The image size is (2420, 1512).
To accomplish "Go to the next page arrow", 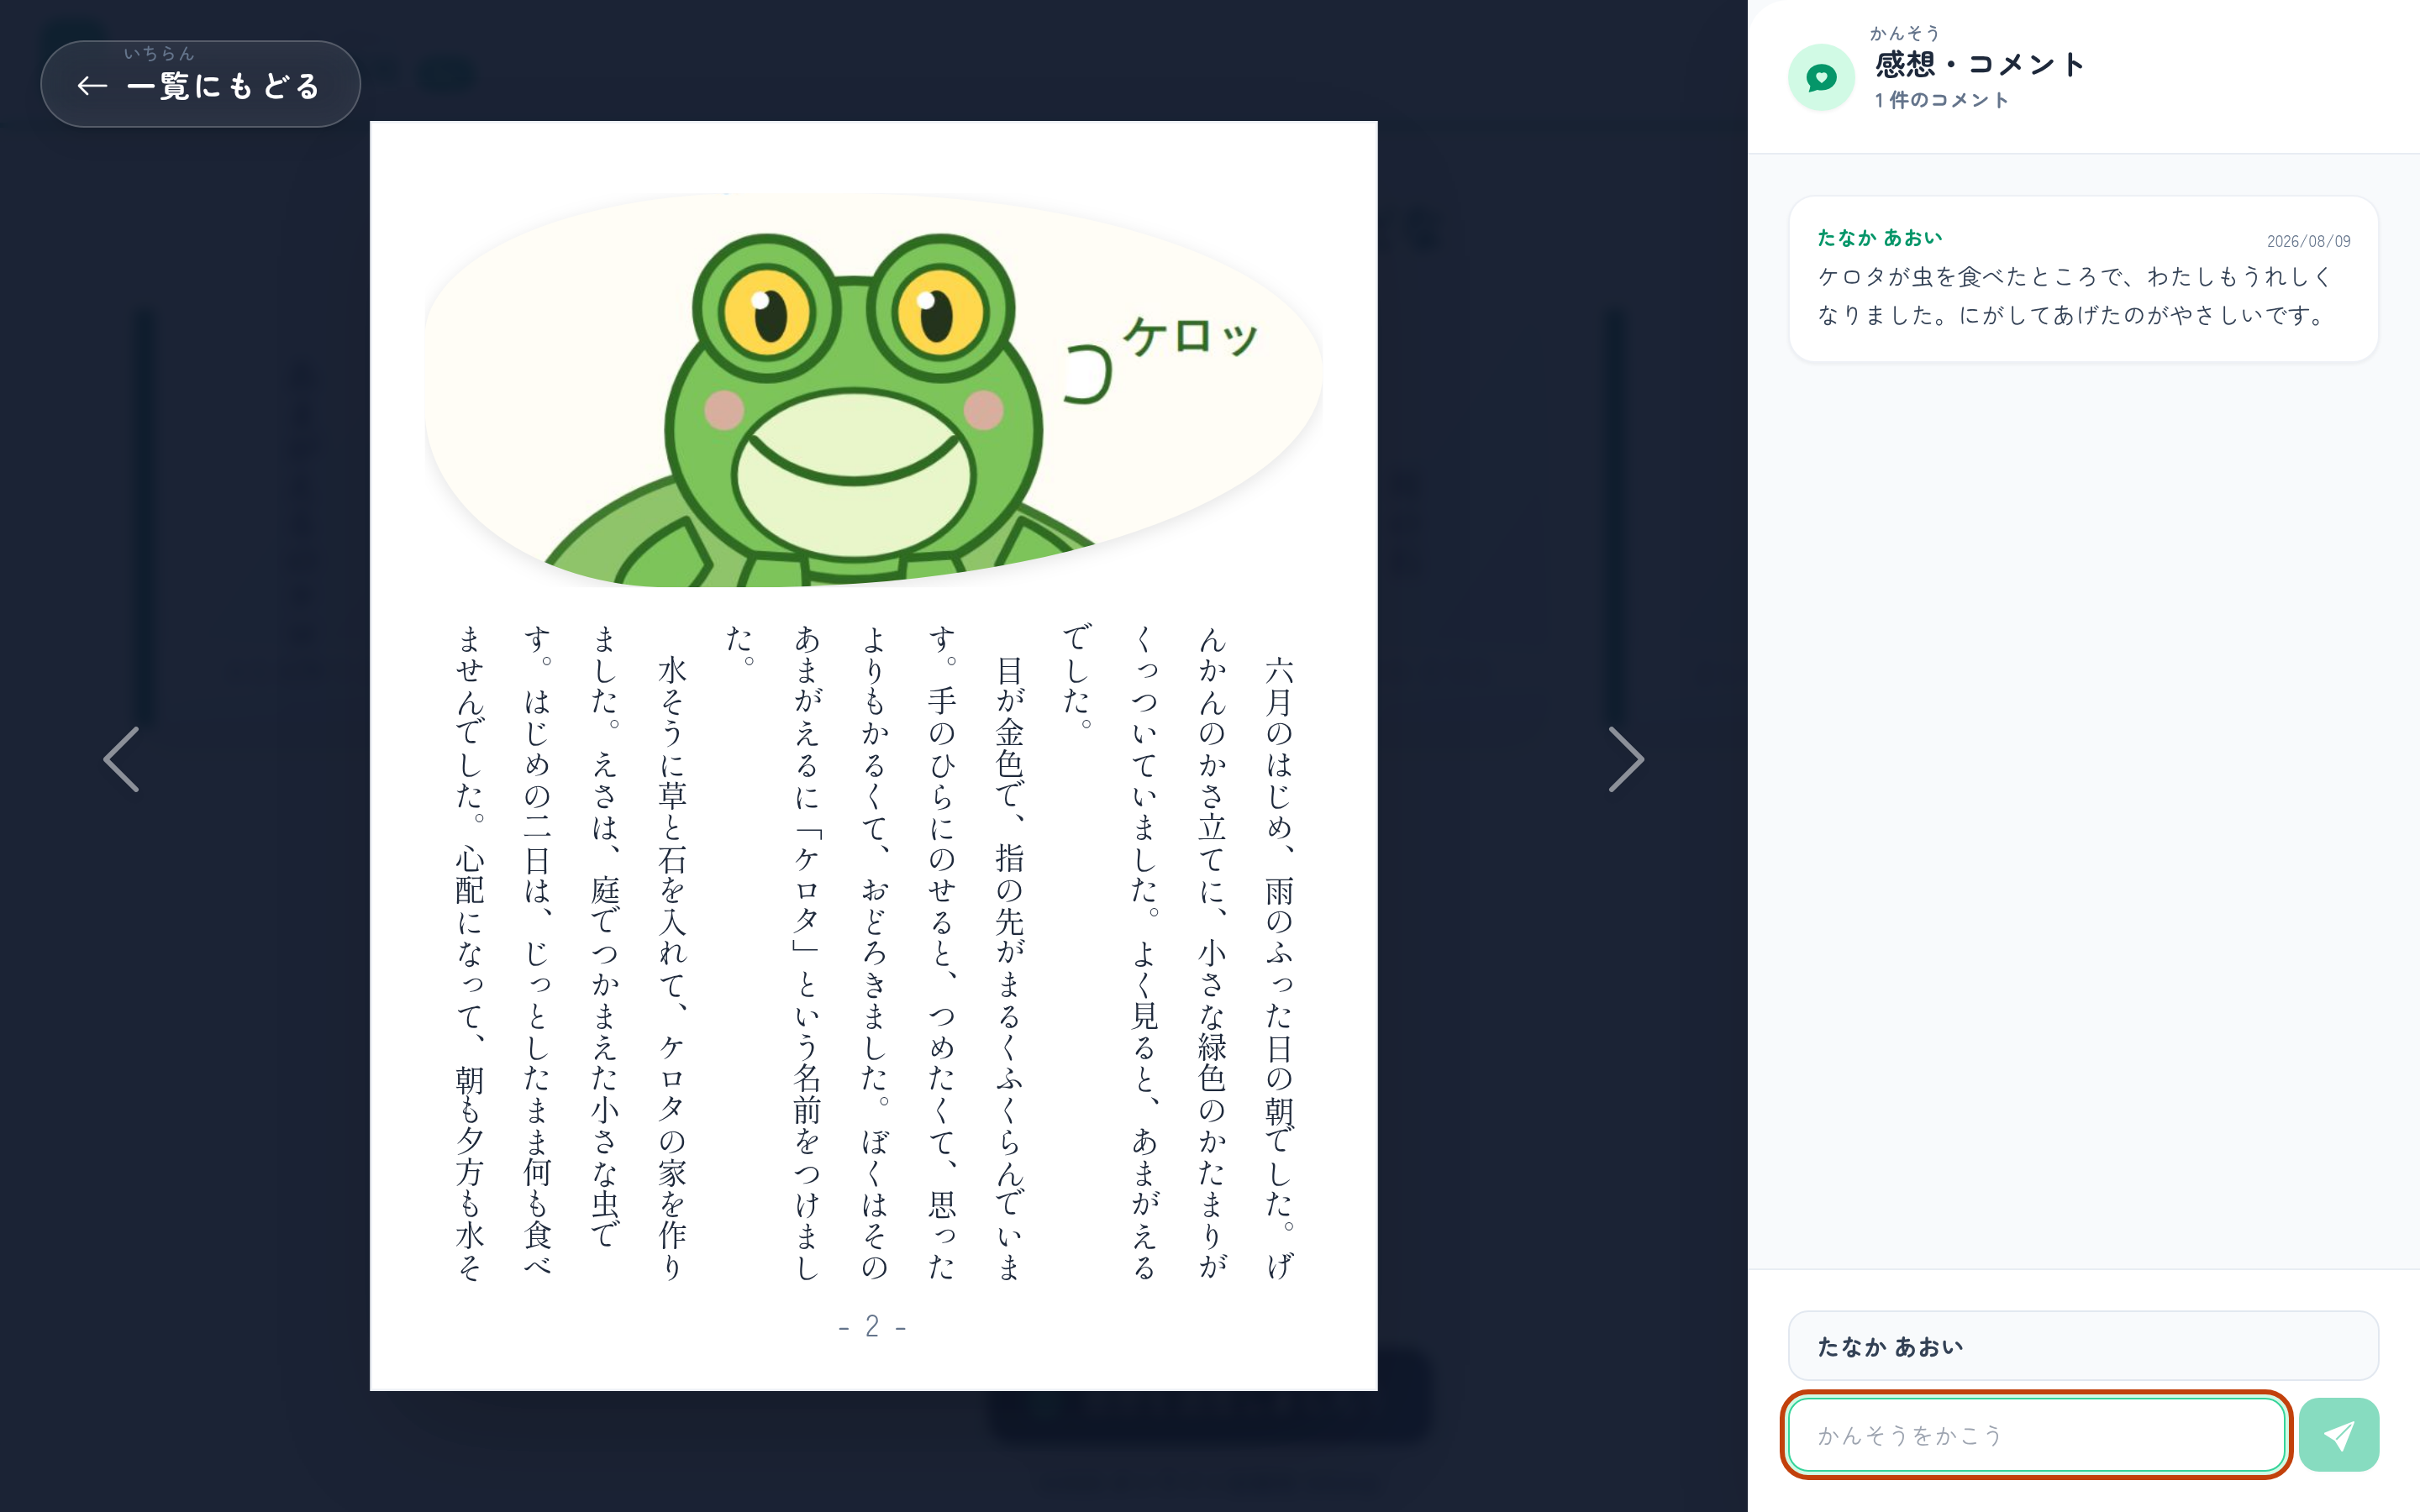I will 1625,759.
